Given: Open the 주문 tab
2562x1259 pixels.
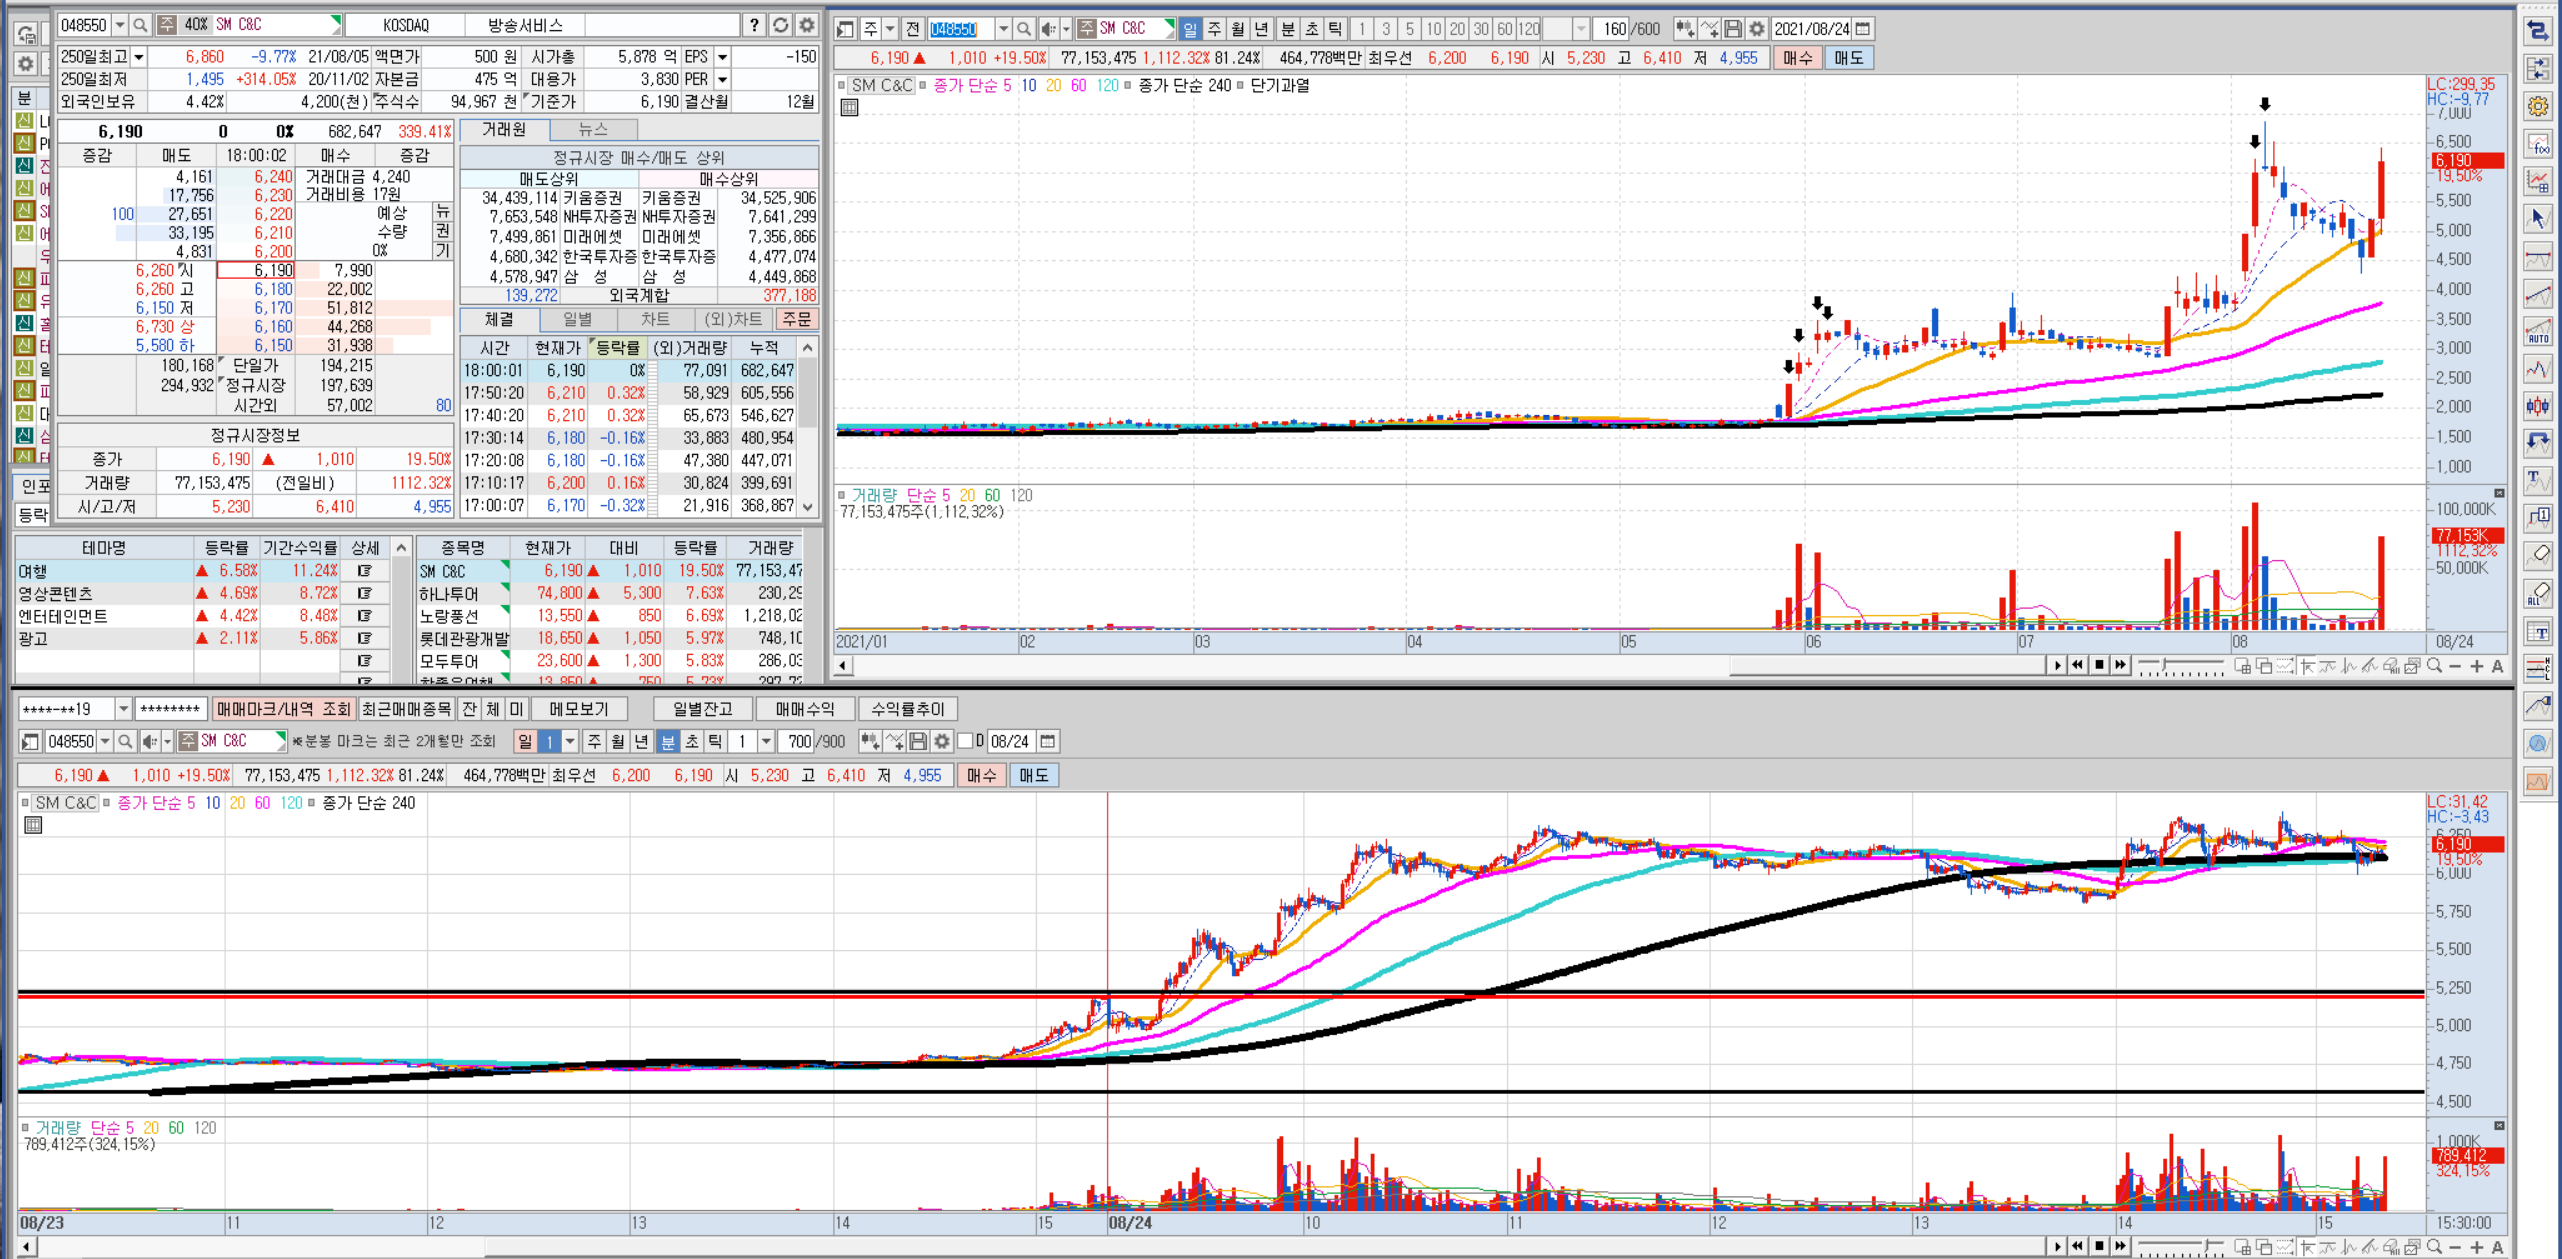Looking at the screenshot, I should coord(797,319).
